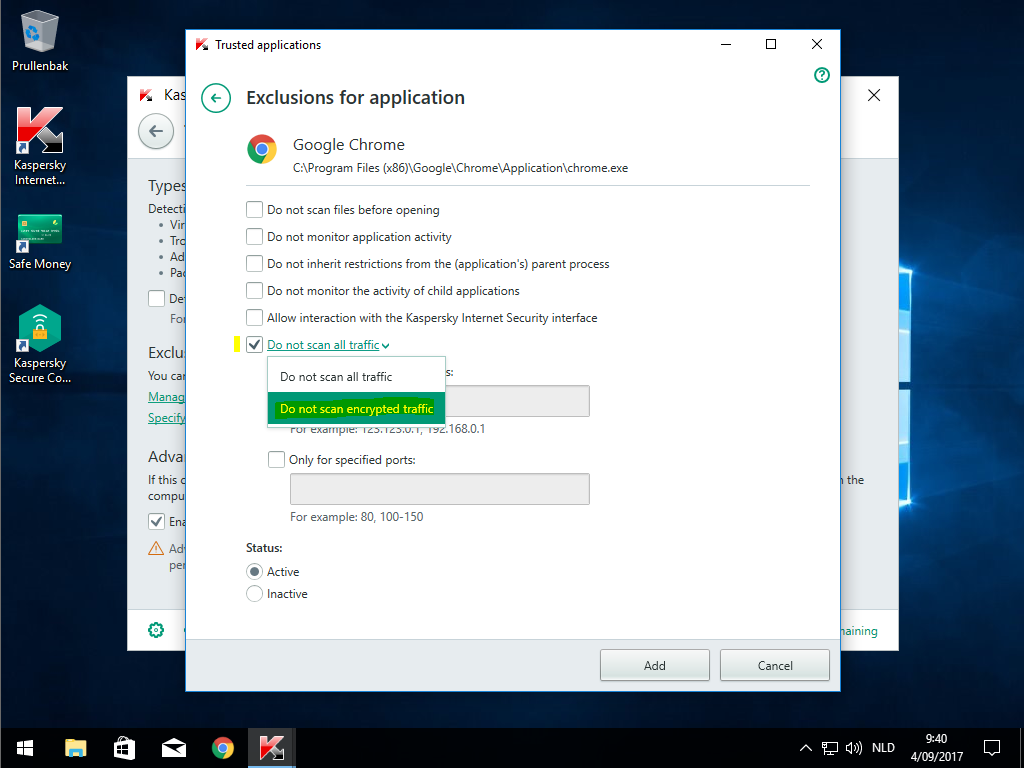1024x768 pixels.
Task: Show hidden tray icons chevron
Action: 806,748
